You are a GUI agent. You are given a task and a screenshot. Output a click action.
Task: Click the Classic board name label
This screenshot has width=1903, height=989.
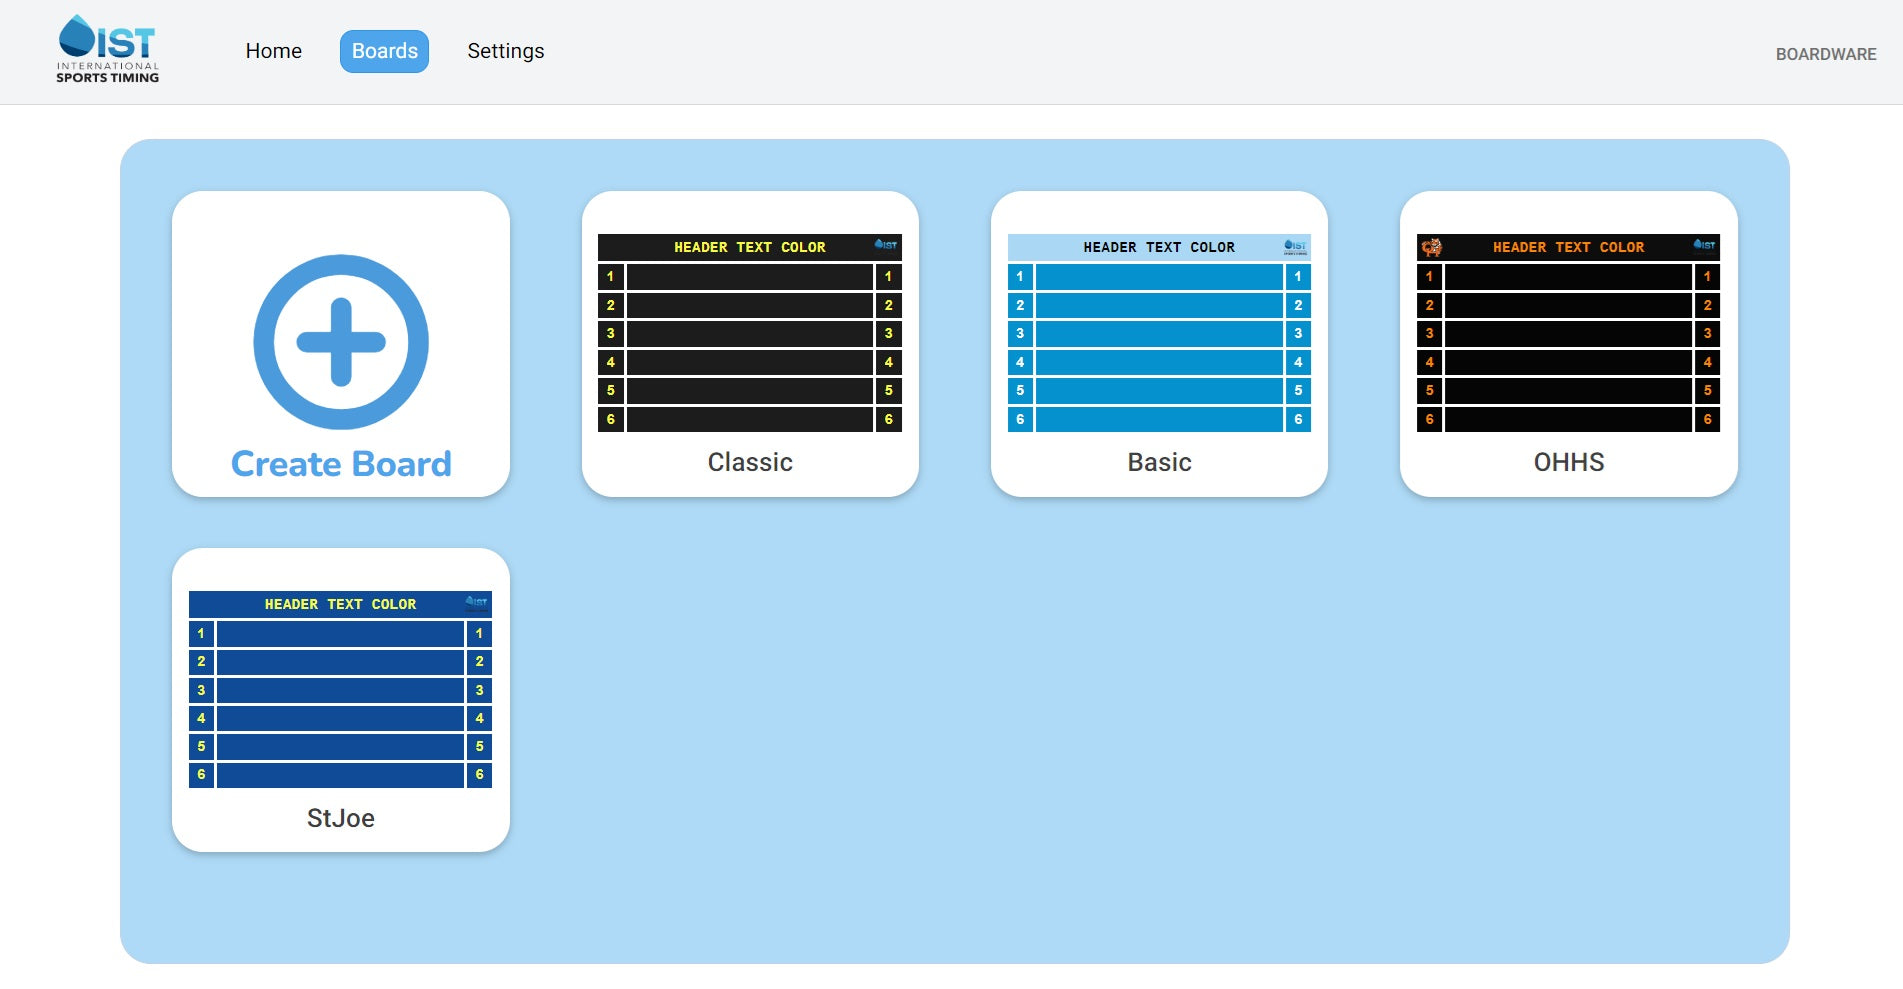click(749, 462)
